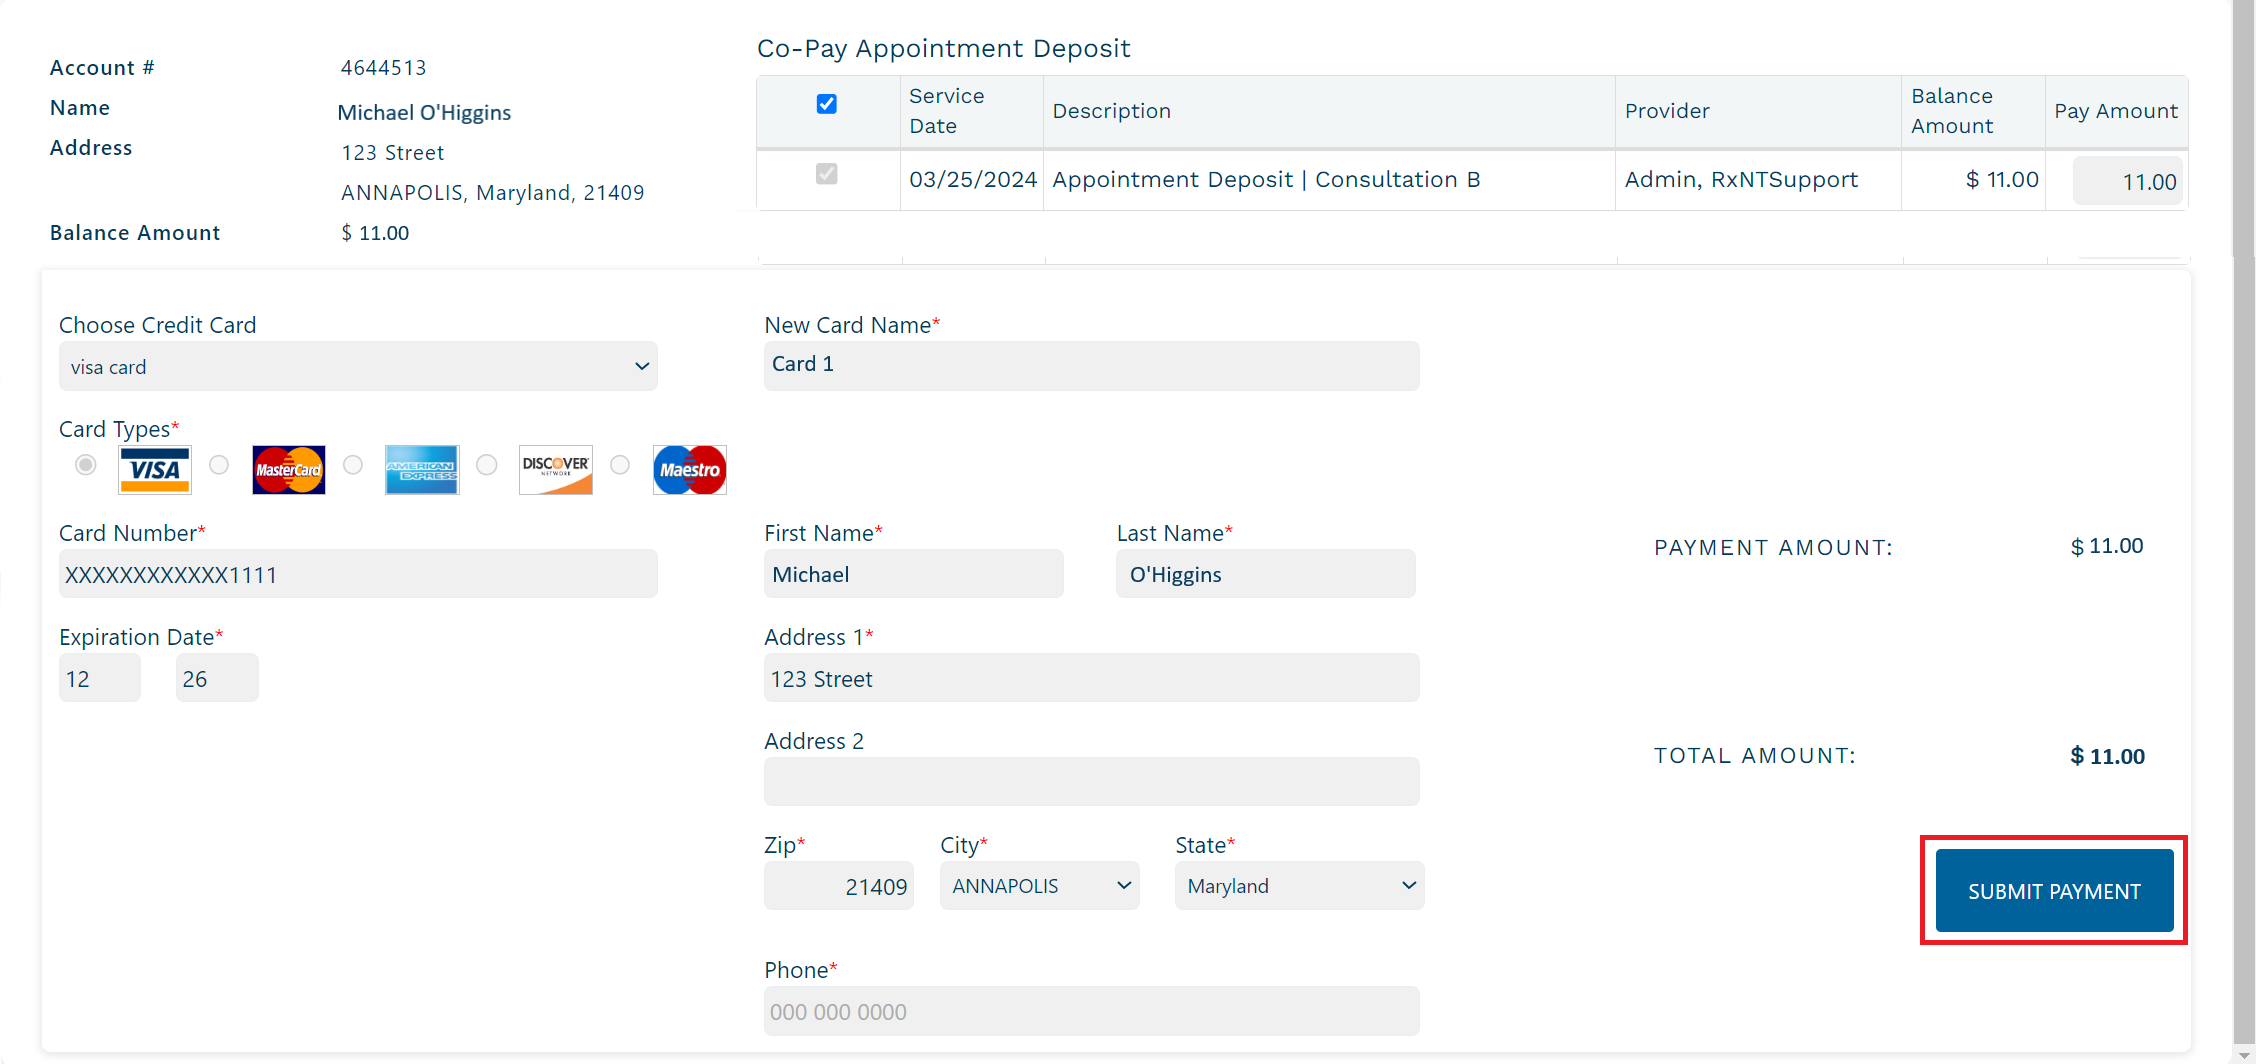Click the expiration month field
This screenshot has height=1064, width=2256.
[x=100, y=678]
